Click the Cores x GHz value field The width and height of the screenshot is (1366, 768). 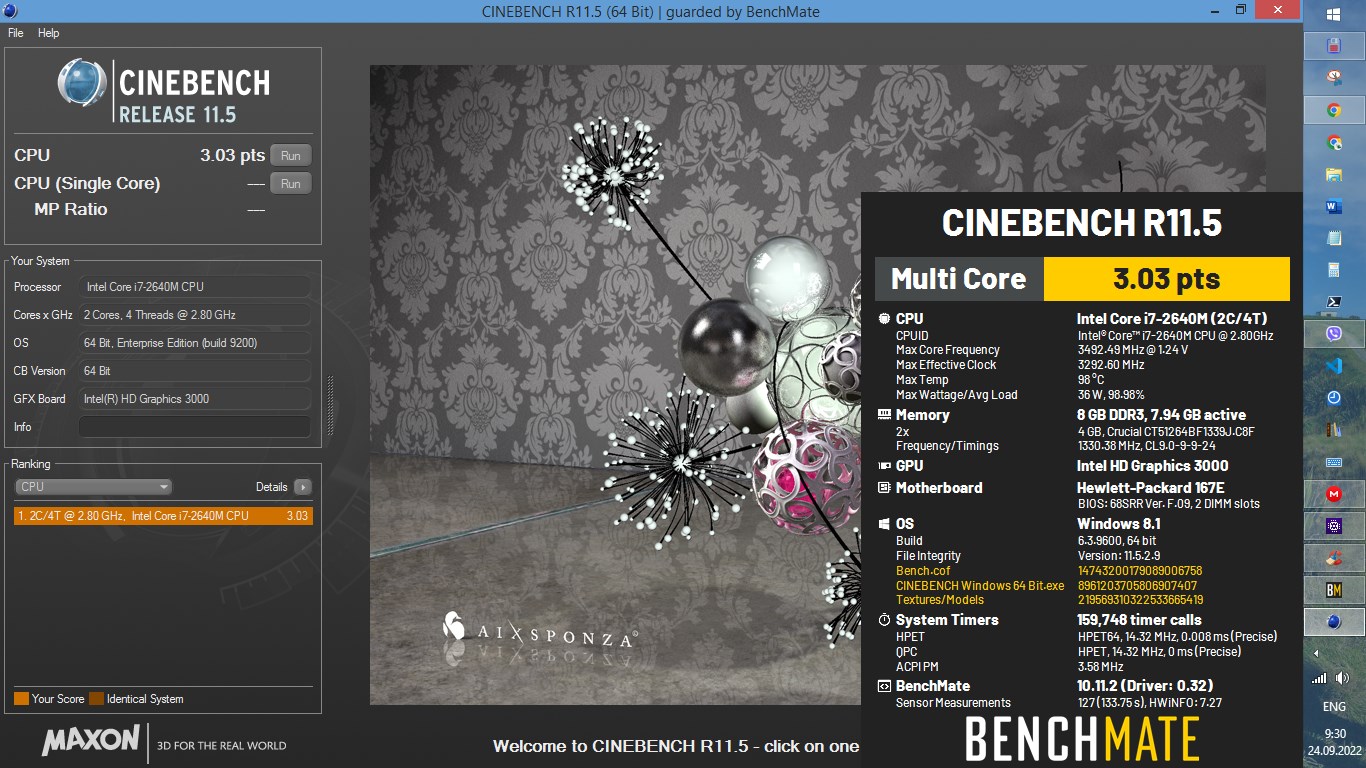[x=194, y=315]
